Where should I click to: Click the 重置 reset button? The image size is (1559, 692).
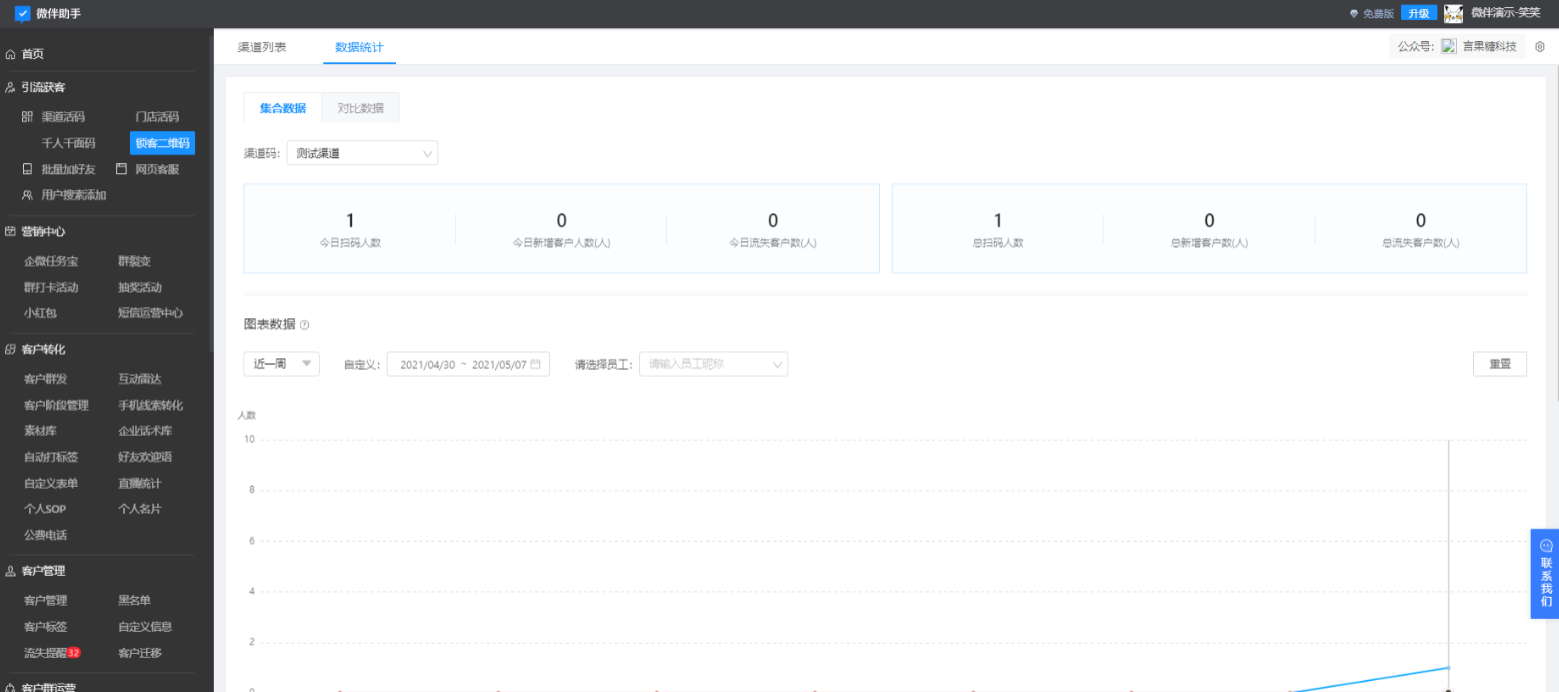tap(1499, 364)
